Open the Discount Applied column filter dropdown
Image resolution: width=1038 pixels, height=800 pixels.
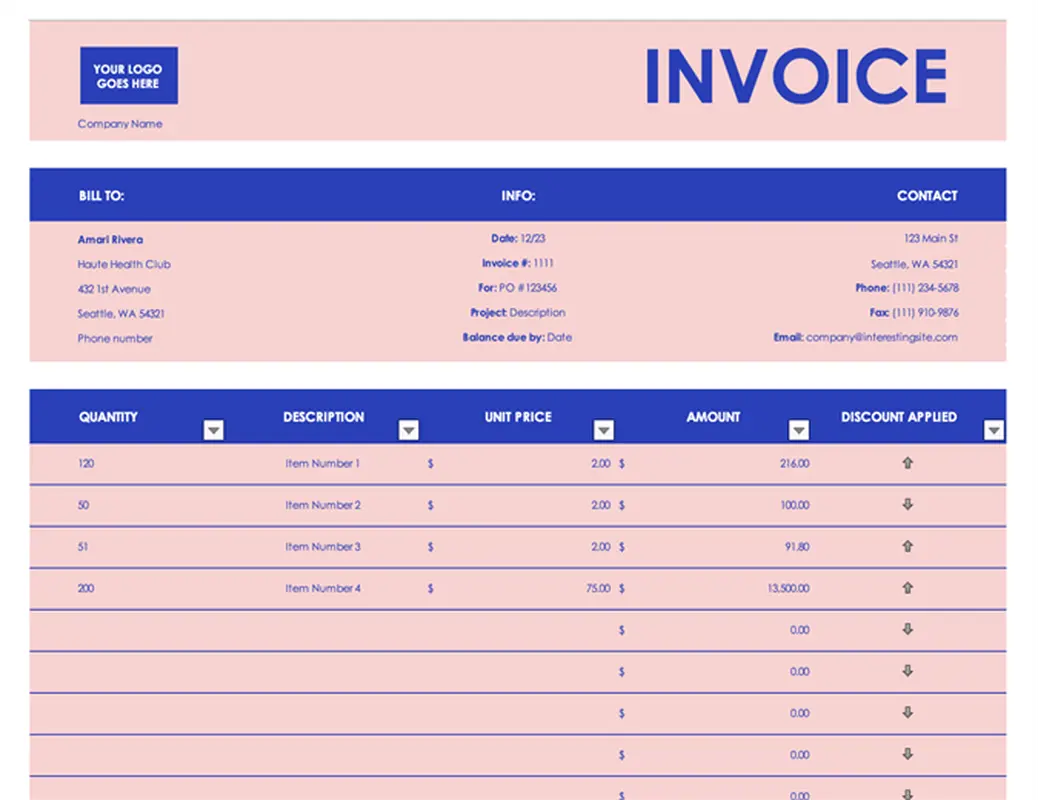(993, 430)
